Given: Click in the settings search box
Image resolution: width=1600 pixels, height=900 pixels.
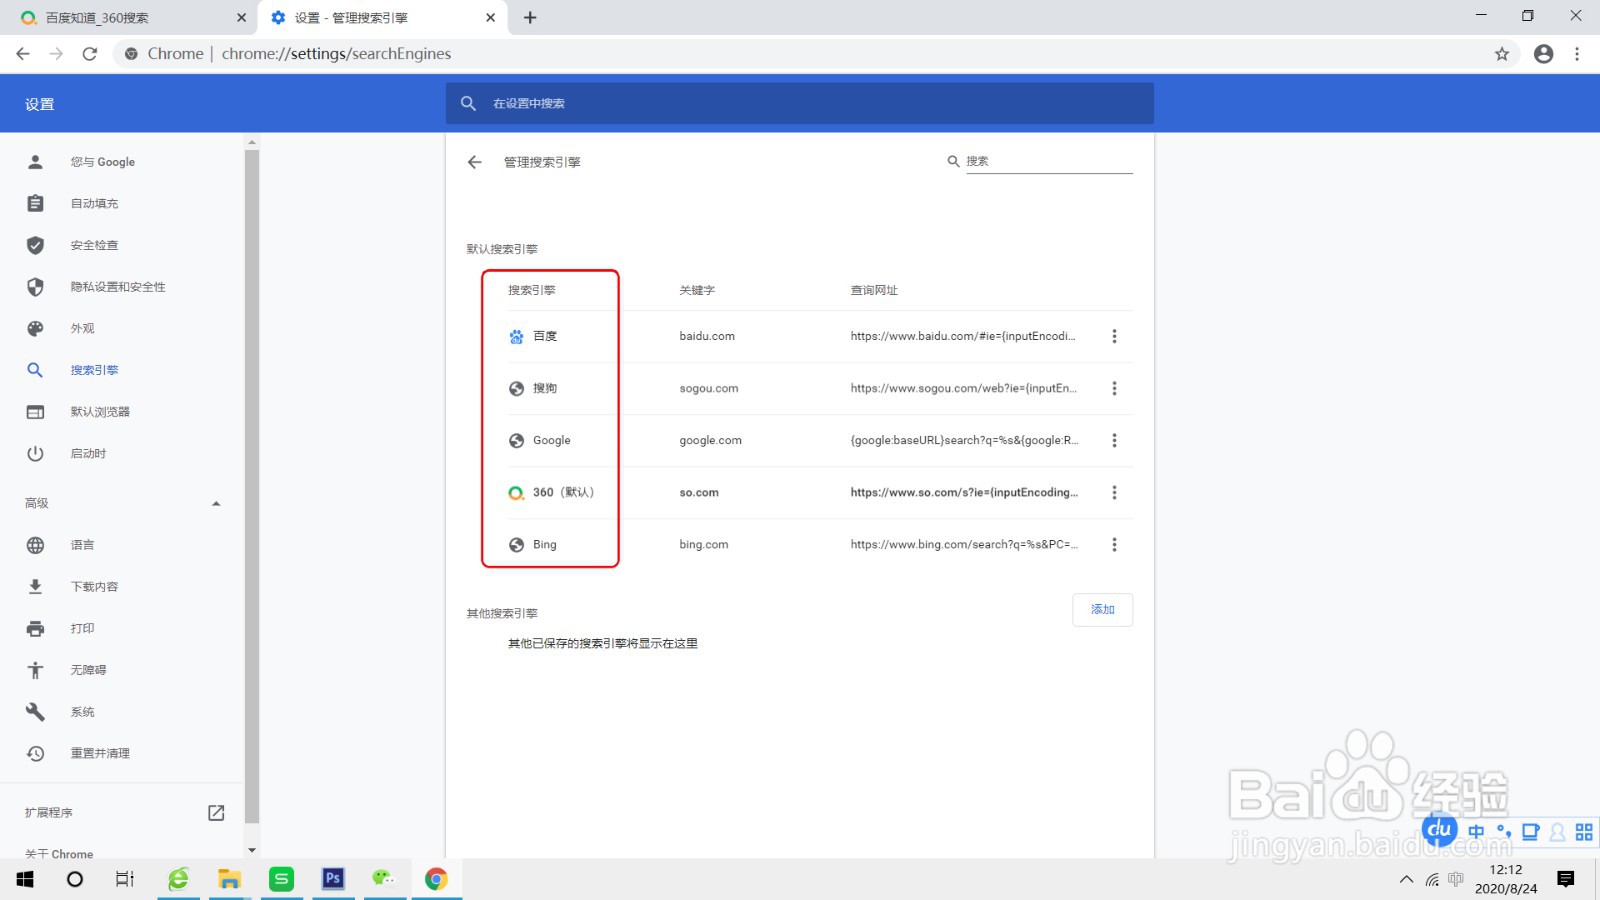Looking at the screenshot, I should 800,103.
